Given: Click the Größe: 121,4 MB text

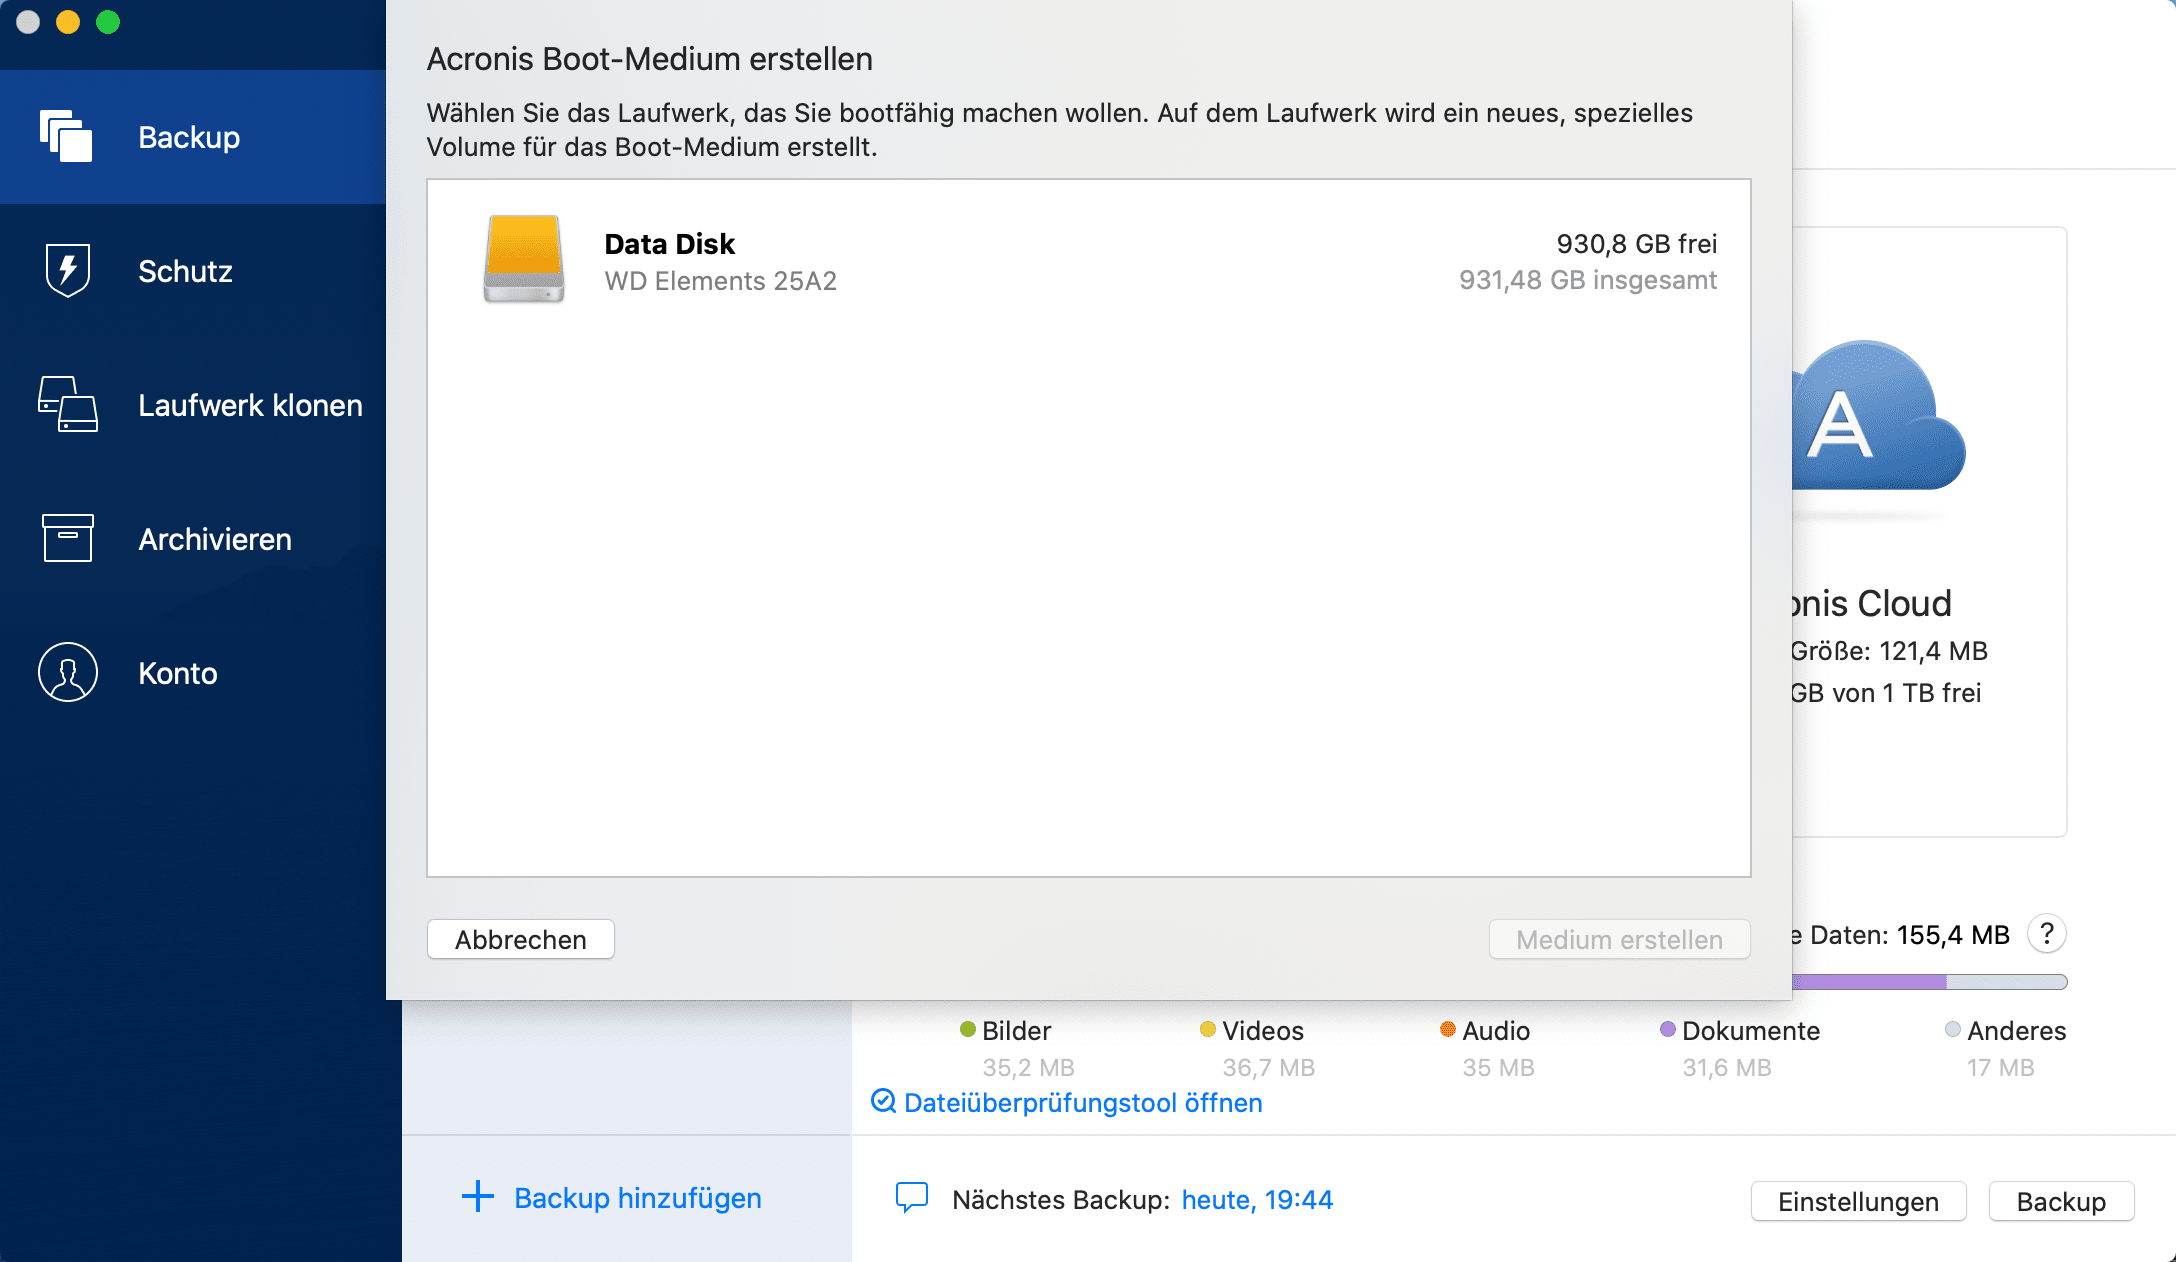Looking at the screenshot, I should (1889, 651).
